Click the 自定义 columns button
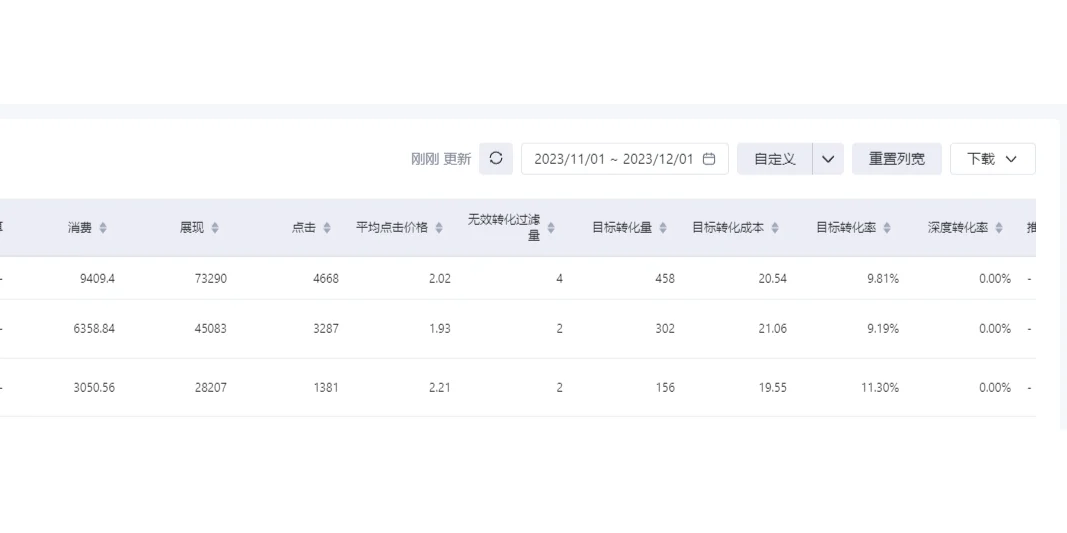Viewport: 1067px width, 533px height. click(775, 159)
